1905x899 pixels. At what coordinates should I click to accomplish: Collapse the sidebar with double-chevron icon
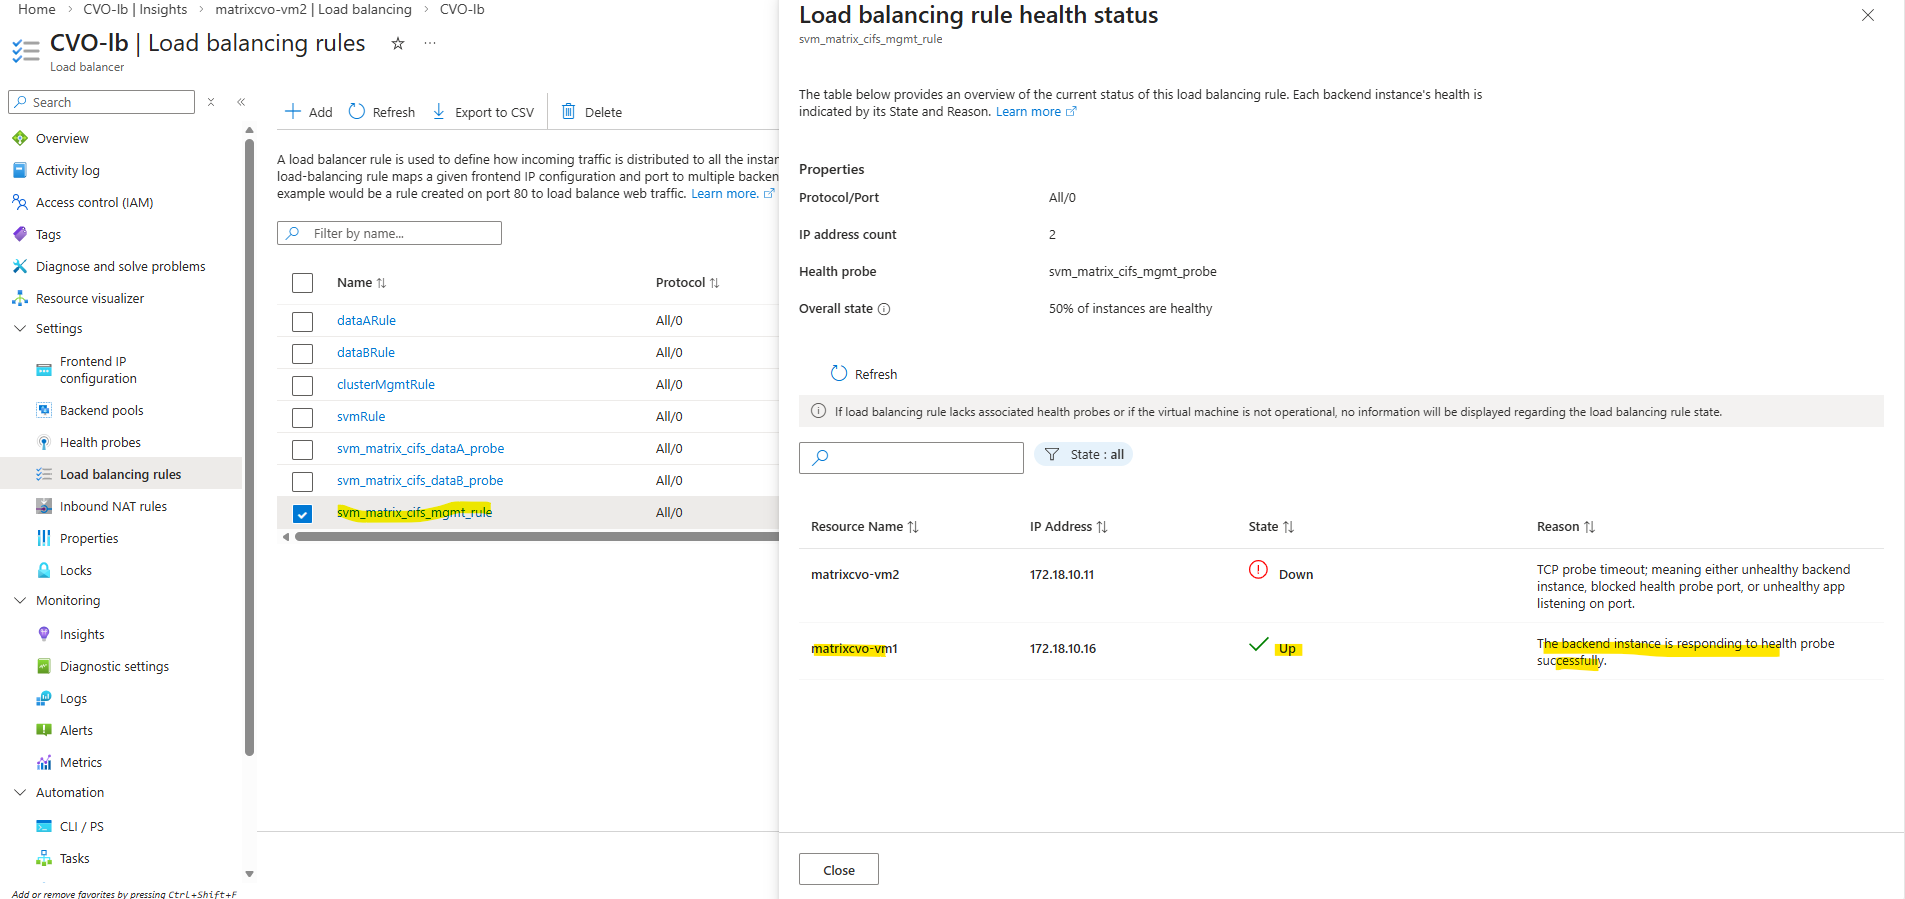pyautogui.click(x=241, y=102)
